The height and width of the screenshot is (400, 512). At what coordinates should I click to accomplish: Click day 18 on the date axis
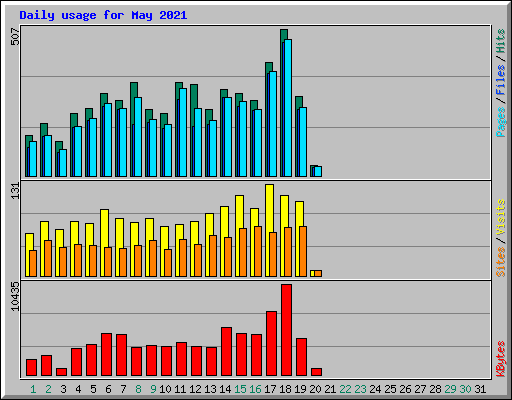tap(285, 389)
